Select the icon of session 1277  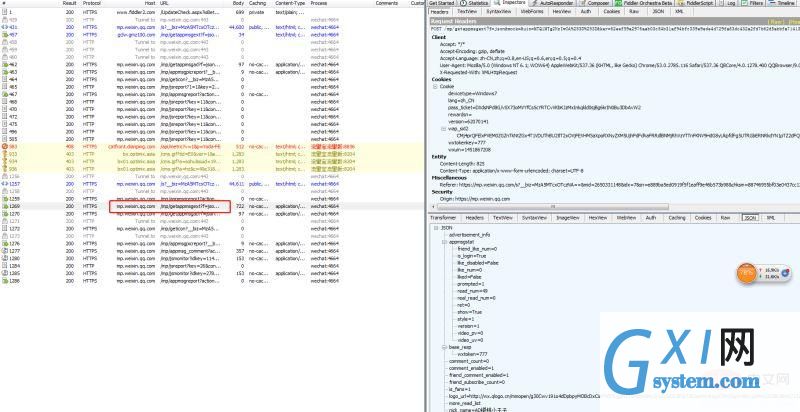5,251
